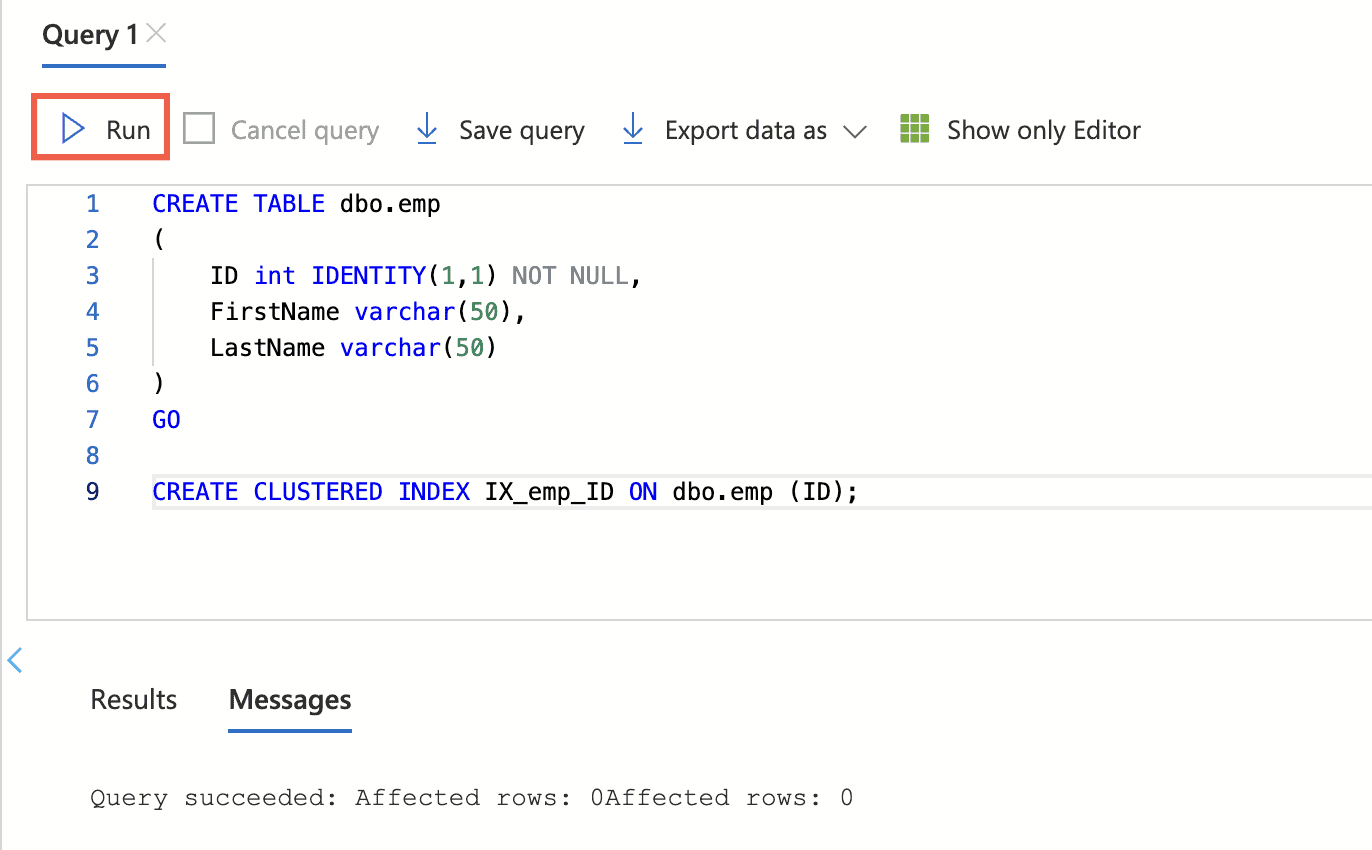Image resolution: width=1372 pixels, height=850 pixels.
Task: Switch to the Results tab
Action: [x=133, y=700]
